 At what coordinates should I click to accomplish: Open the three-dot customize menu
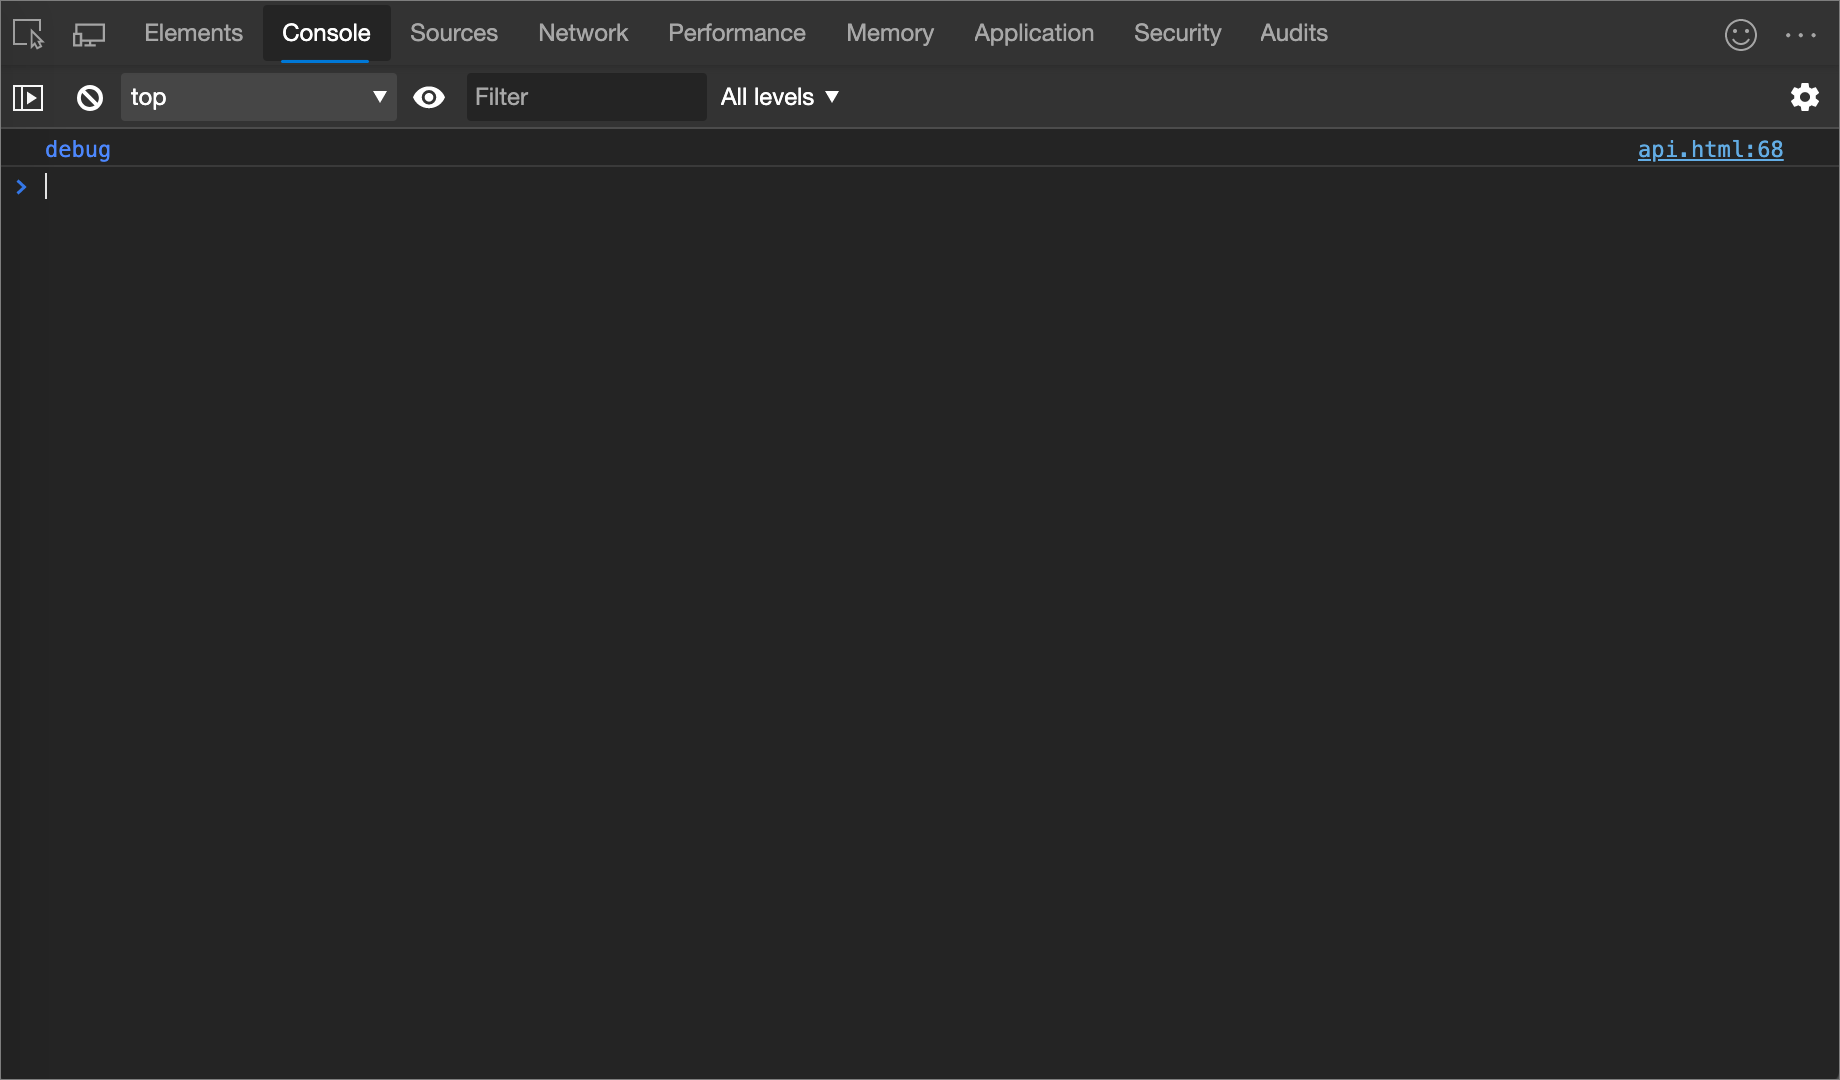point(1800,33)
